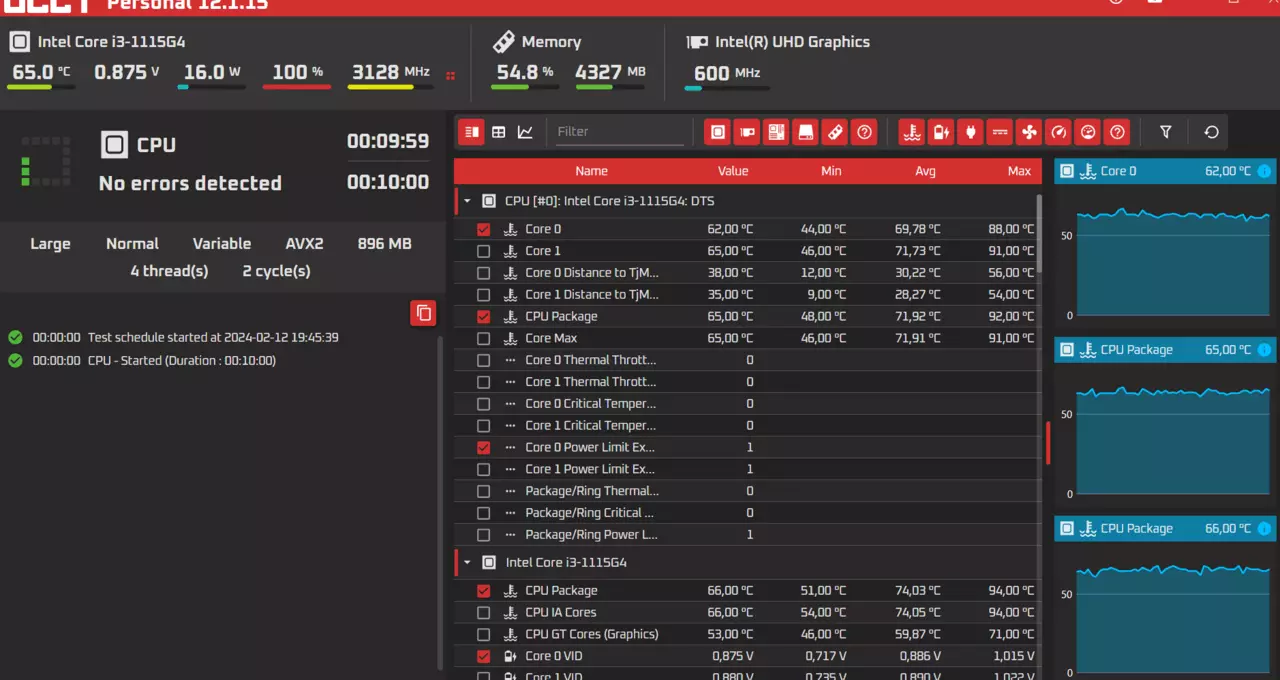Click the 'No errors detected' status text
The width and height of the screenshot is (1280, 680).
coord(190,183)
